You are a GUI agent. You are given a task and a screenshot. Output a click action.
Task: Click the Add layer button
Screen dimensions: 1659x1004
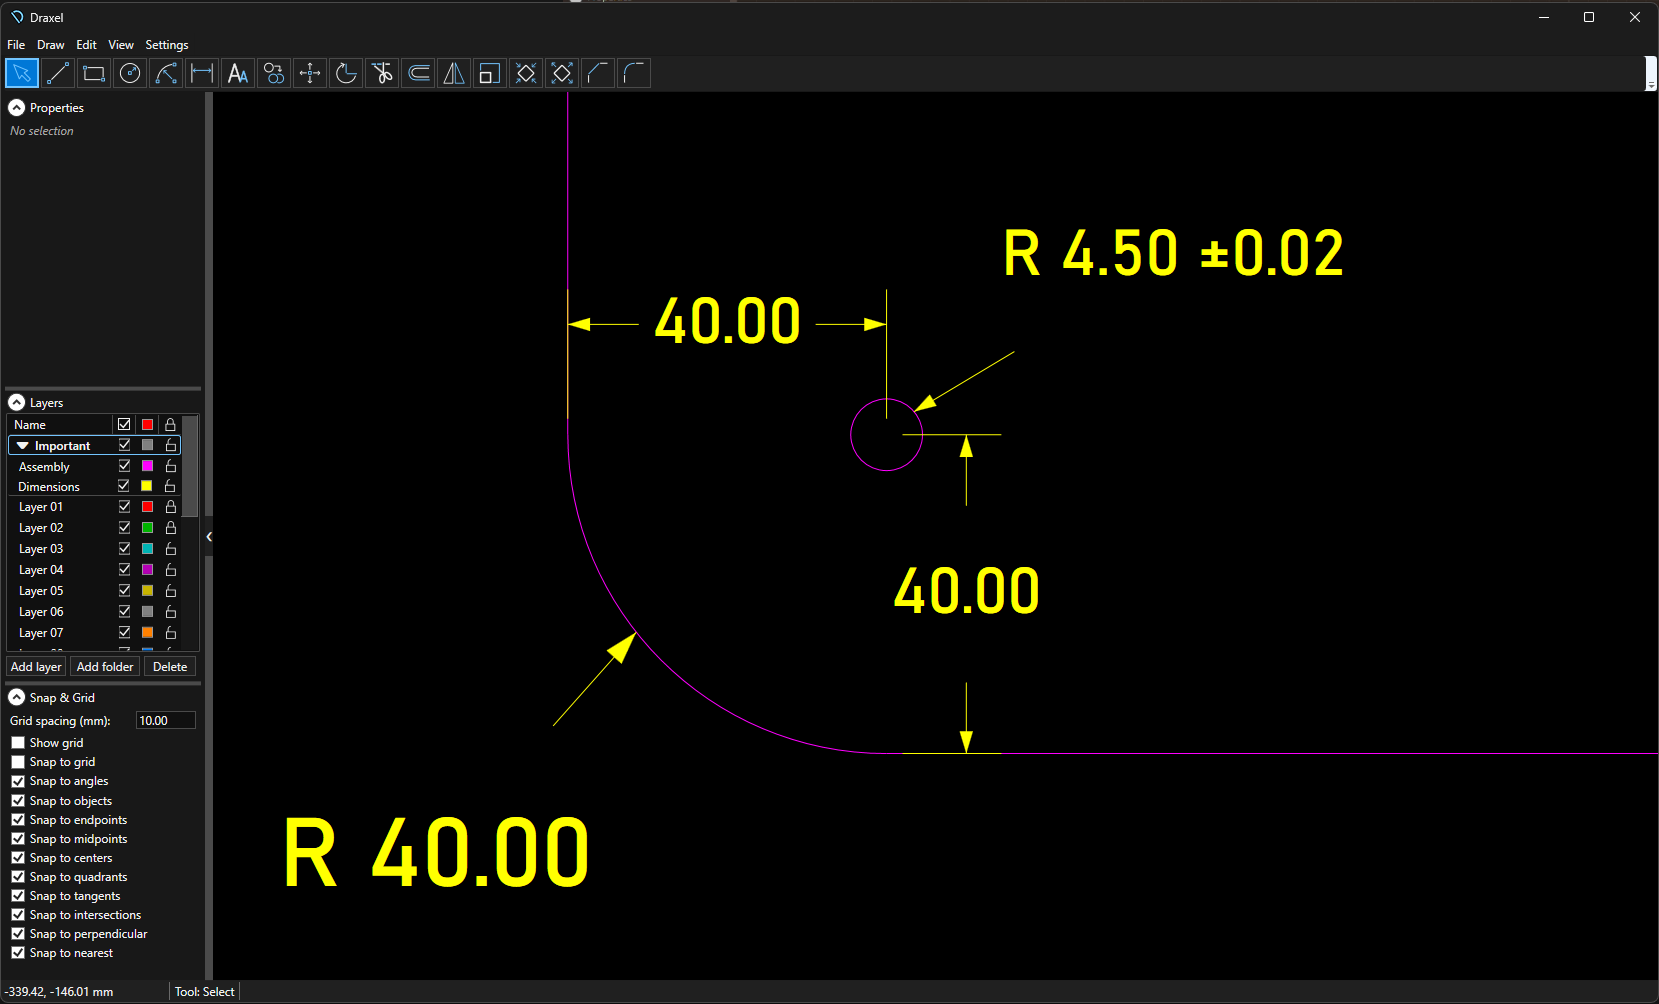point(36,667)
